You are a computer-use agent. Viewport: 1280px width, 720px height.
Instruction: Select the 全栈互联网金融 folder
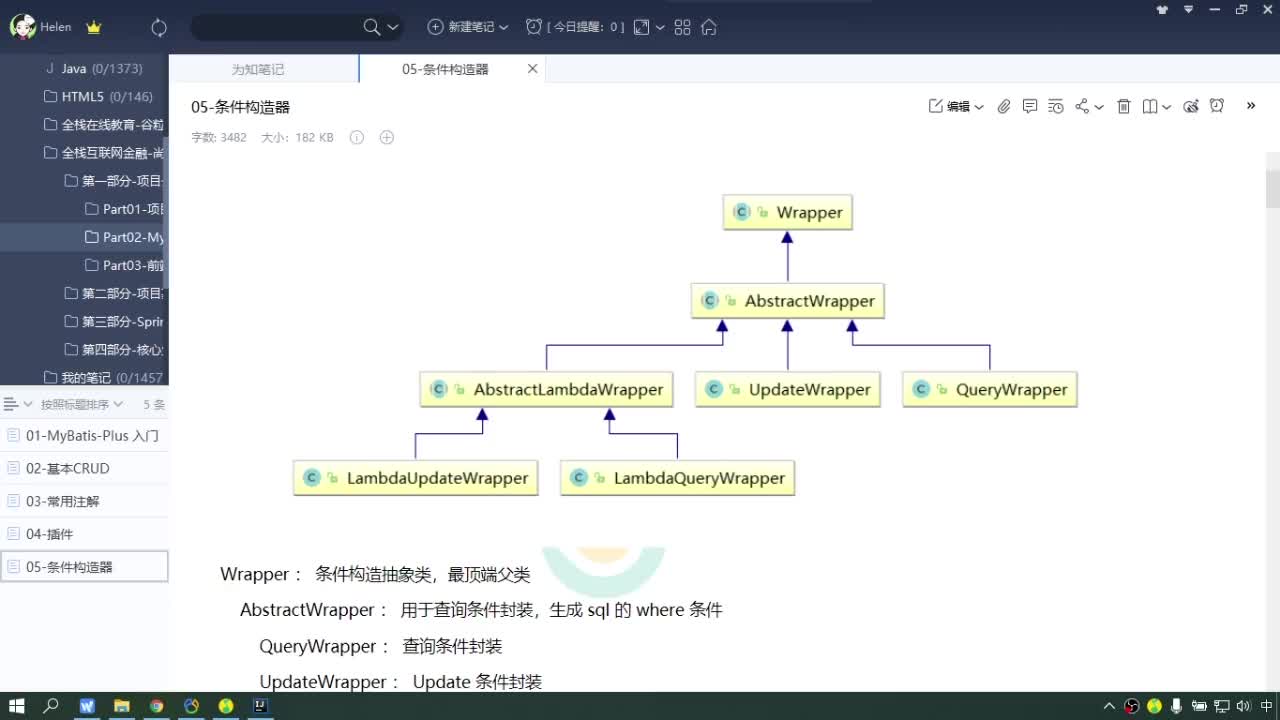[84, 152]
